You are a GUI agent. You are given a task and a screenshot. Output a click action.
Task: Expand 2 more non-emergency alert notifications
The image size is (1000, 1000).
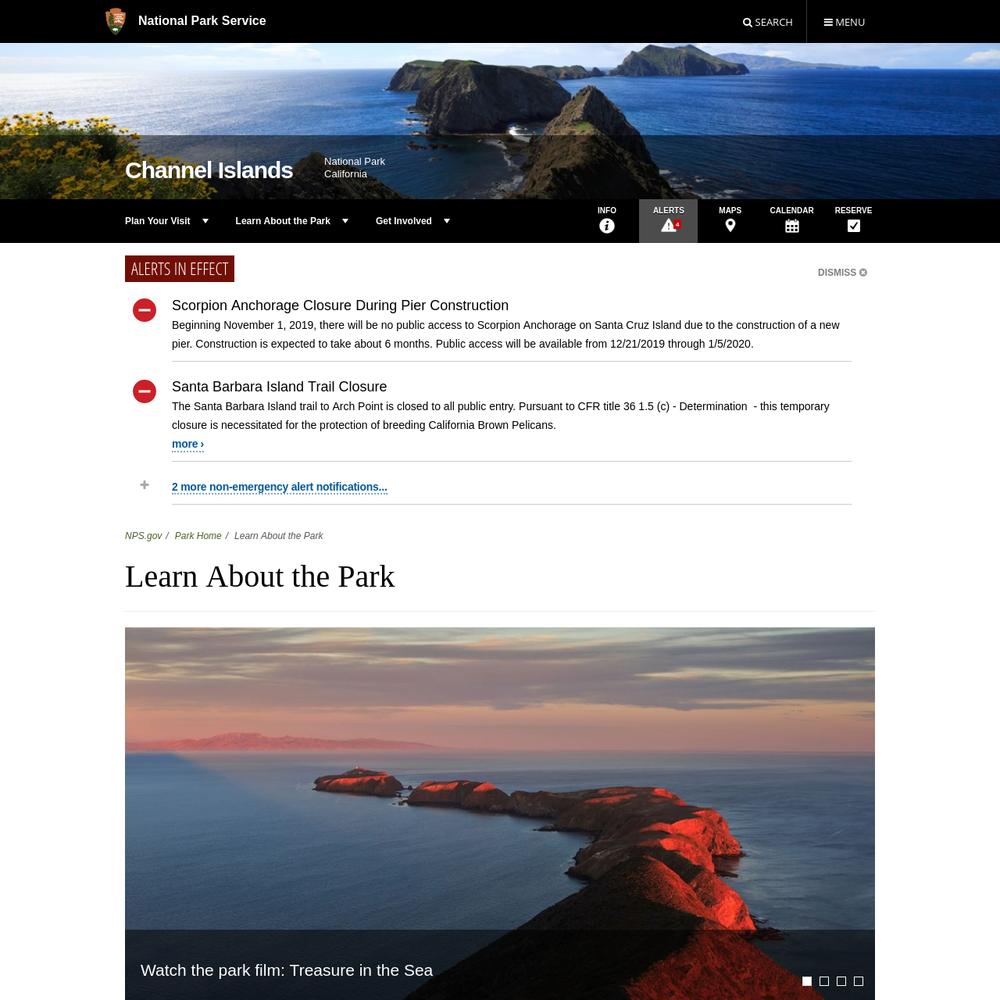click(x=279, y=487)
